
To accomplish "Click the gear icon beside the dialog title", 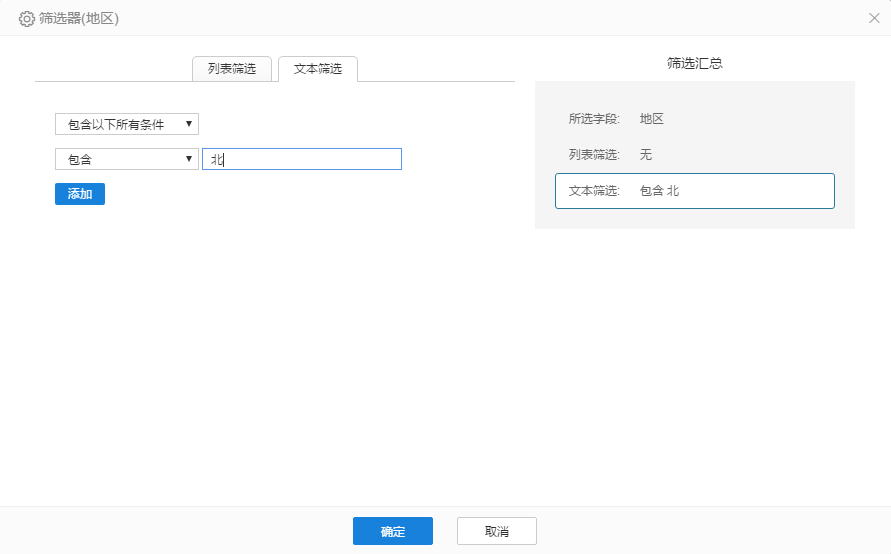I will pyautogui.click(x=27, y=18).
